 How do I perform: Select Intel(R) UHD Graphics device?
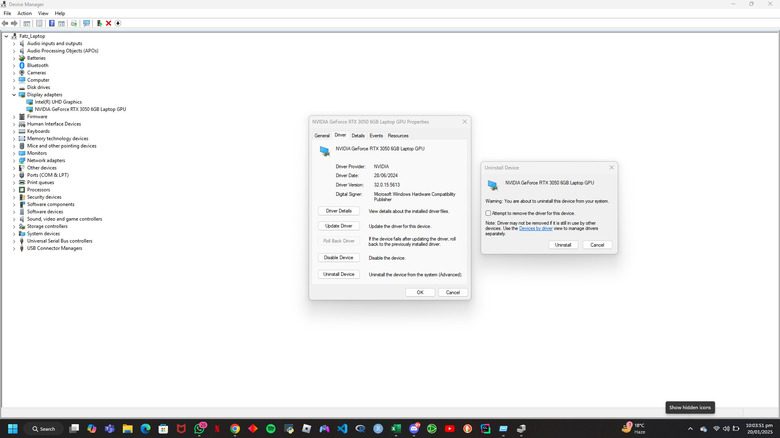pyautogui.click(x=58, y=102)
